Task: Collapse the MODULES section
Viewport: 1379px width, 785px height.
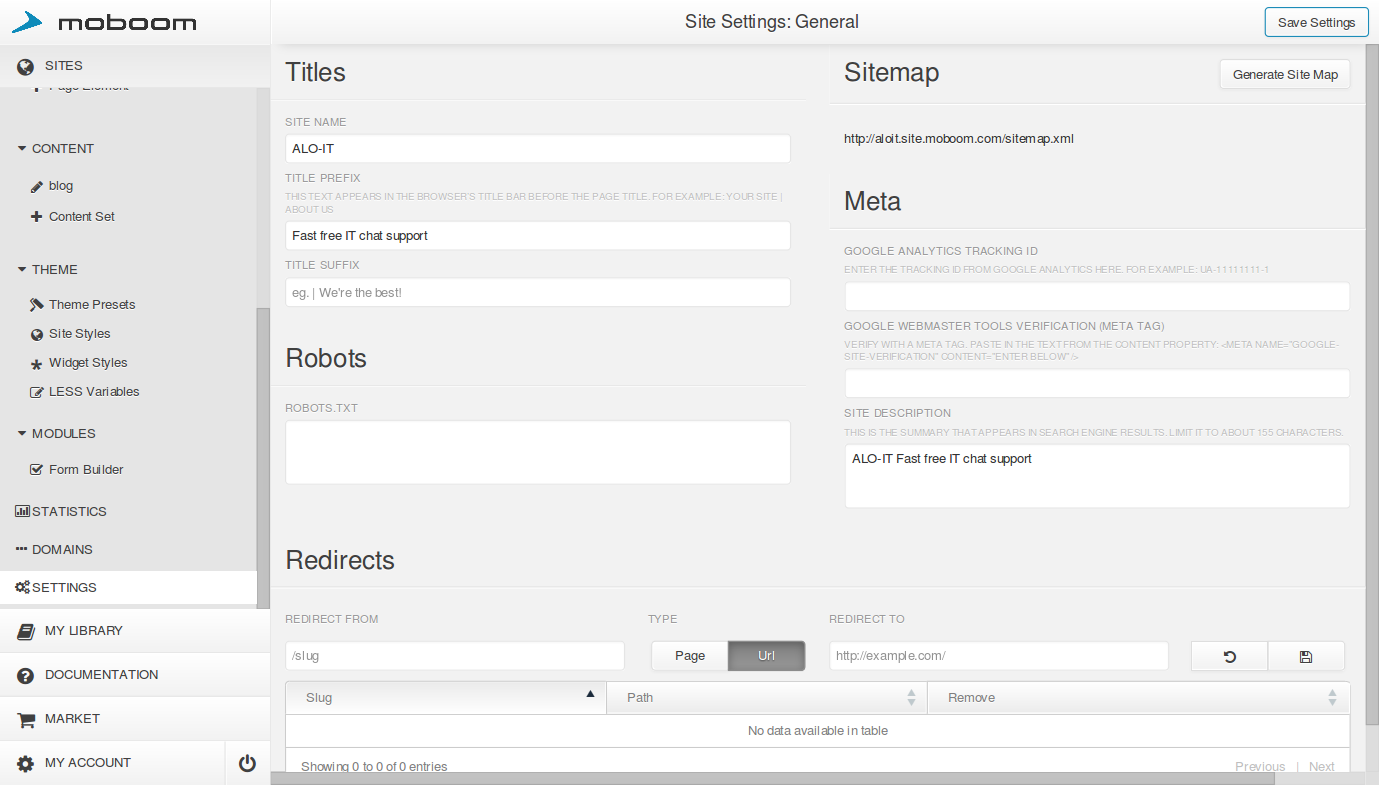Action: tap(22, 434)
